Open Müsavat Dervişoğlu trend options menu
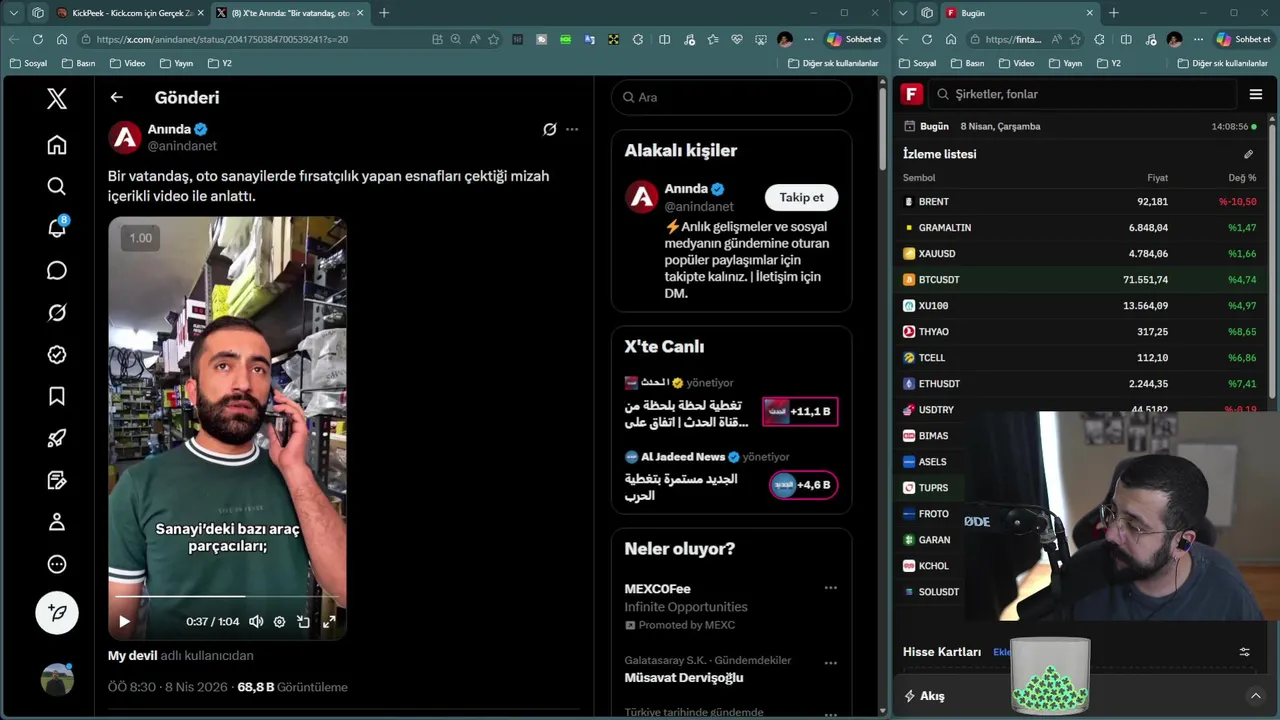 830,663
